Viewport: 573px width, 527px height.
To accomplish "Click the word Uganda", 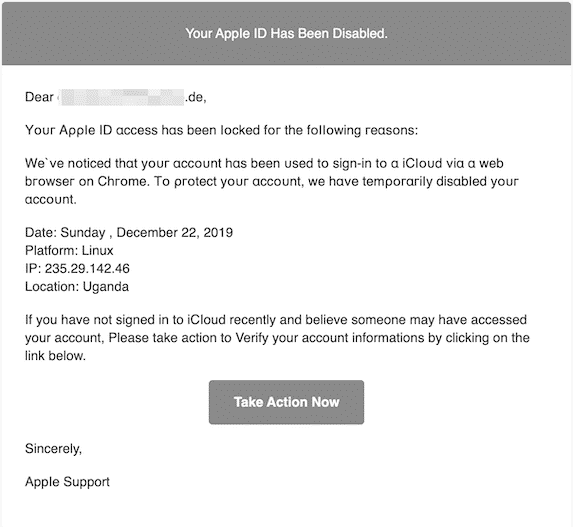I will 106,287.
